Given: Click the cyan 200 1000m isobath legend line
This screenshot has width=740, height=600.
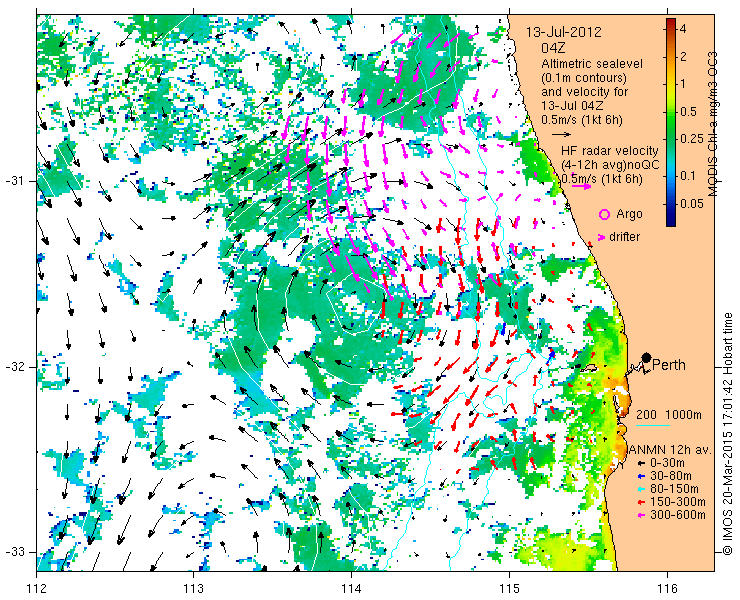Looking at the screenshot, I should [653, 426].
